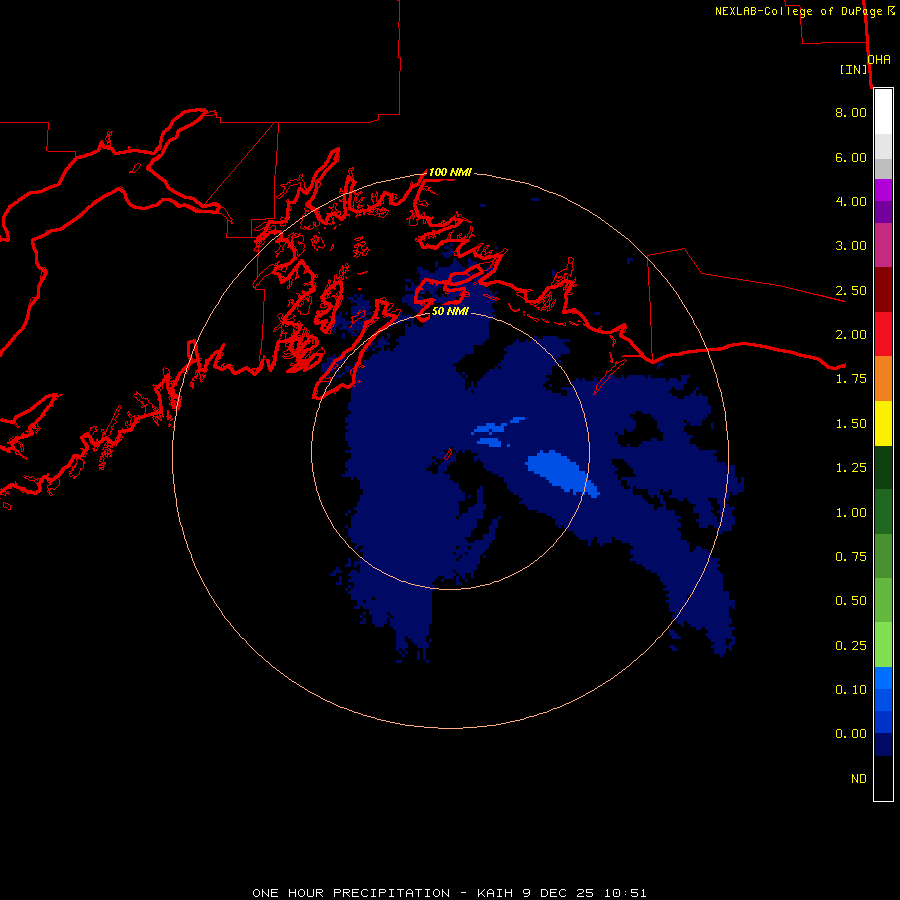The height and width of the screenshot is (900, 900).
Task: Click the 2.50 legend value
Action: tap(851, 290)
